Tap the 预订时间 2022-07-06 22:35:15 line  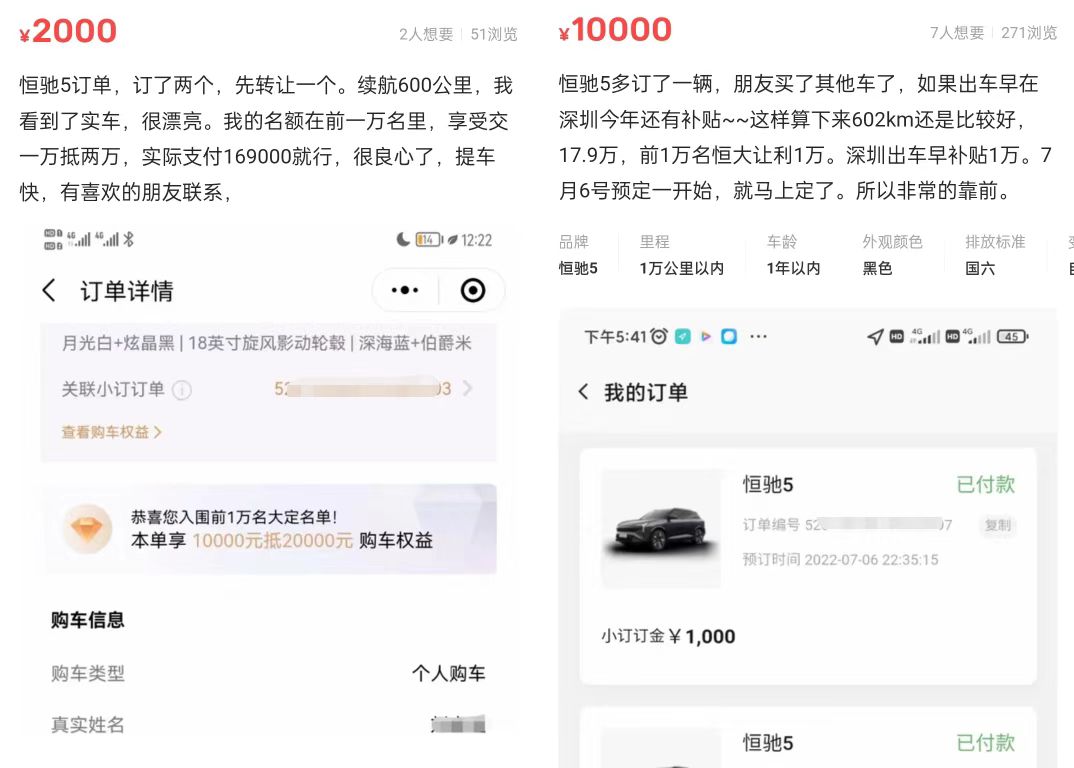pyautogui.click(x=840, y=560)
